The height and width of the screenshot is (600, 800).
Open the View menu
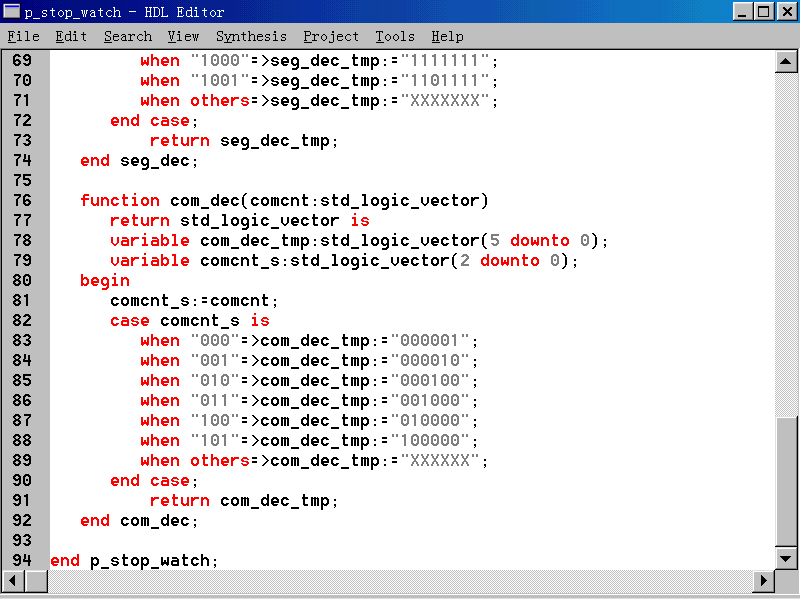183,37
